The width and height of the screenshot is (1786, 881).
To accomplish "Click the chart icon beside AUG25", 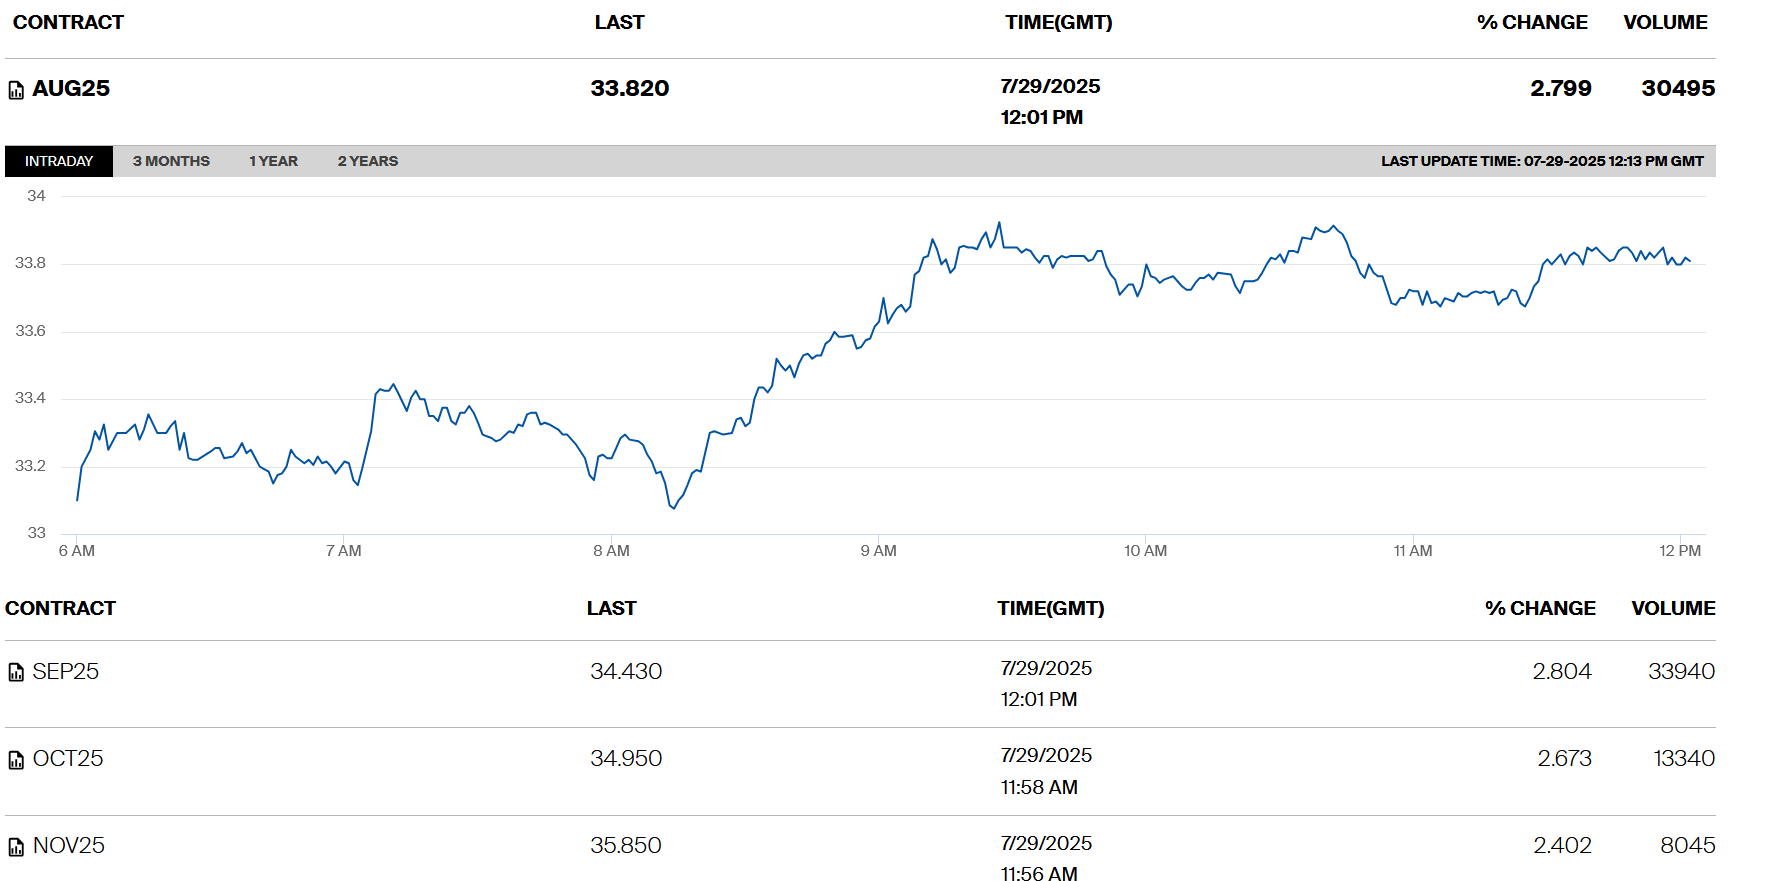I will tap(16, 90).
